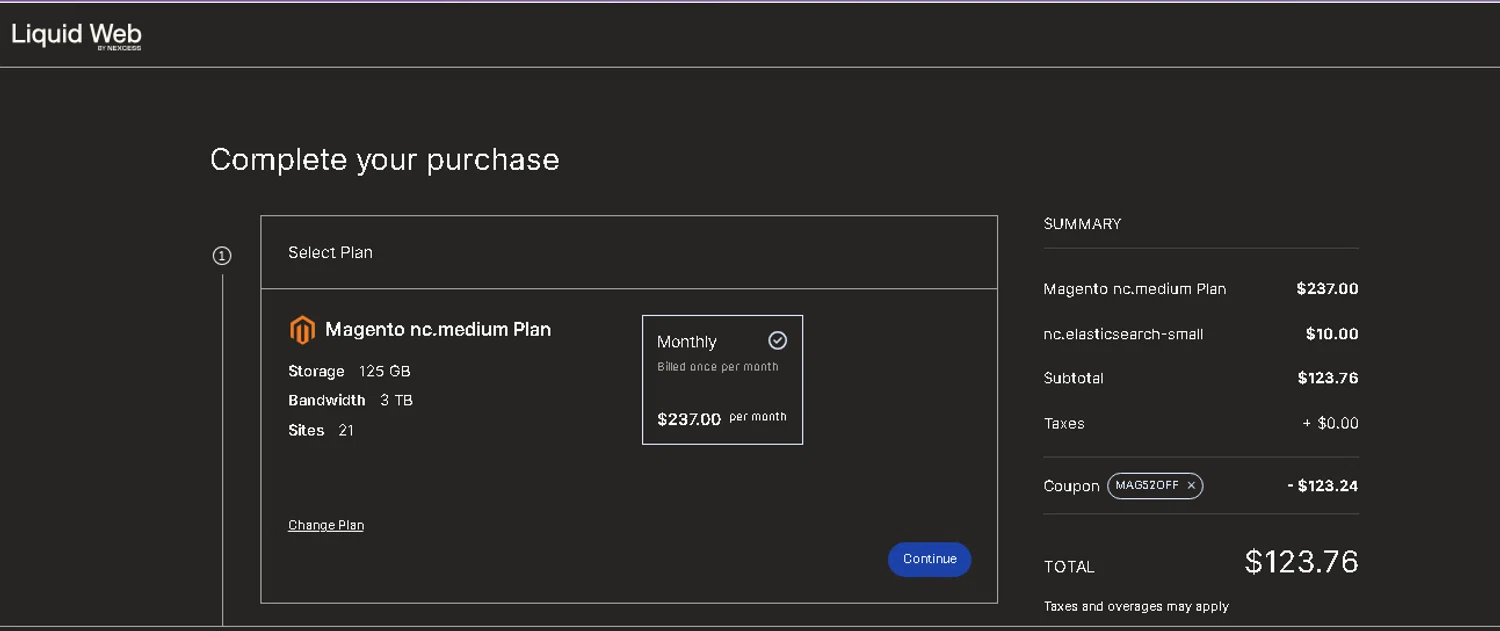Click the Select Plan section header
Viewport: 1500px width, 631px height.
click(629, 252)
